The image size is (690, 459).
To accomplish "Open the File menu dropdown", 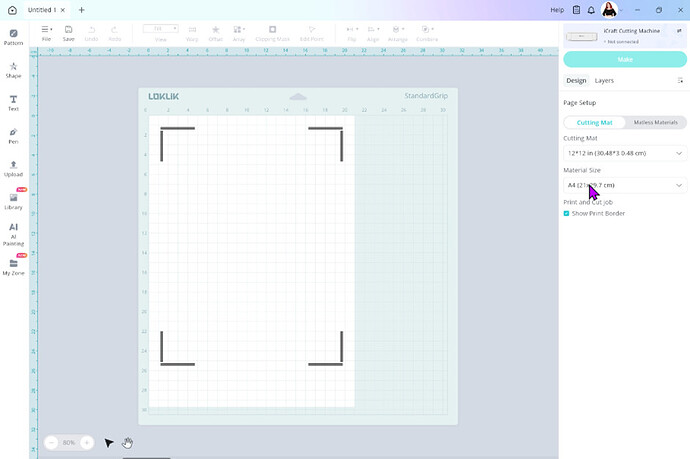I will click(47, 33).
